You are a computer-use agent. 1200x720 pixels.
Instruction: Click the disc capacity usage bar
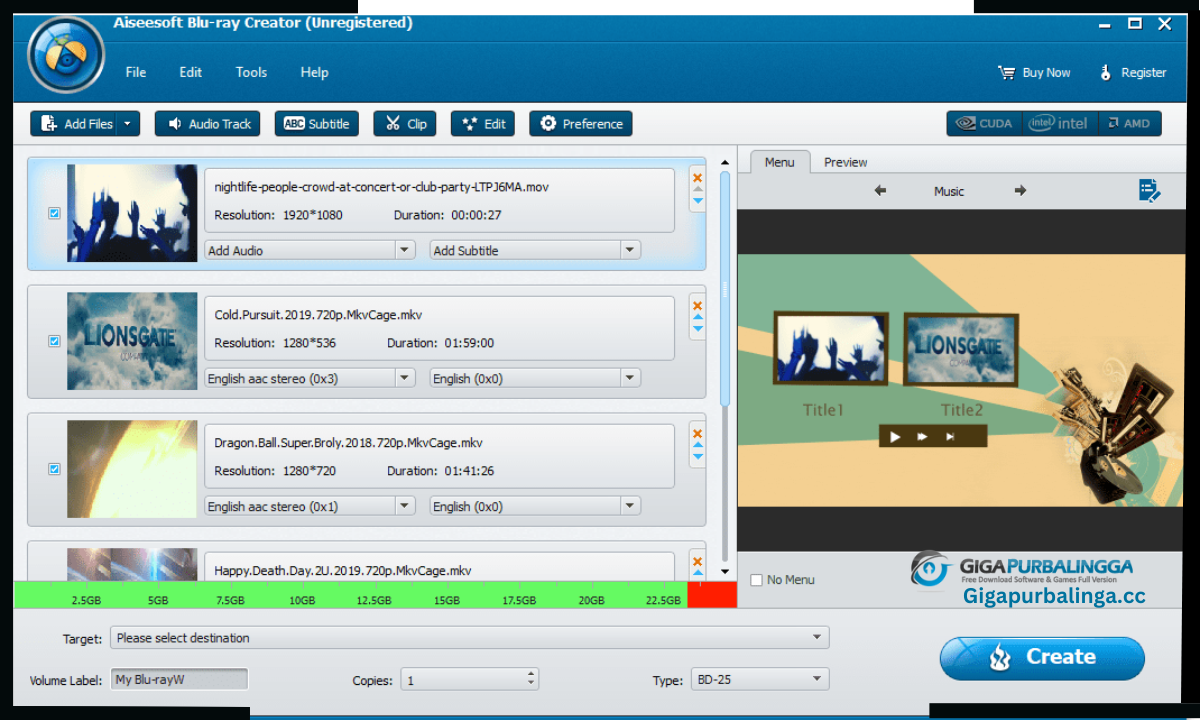point(375,595)
